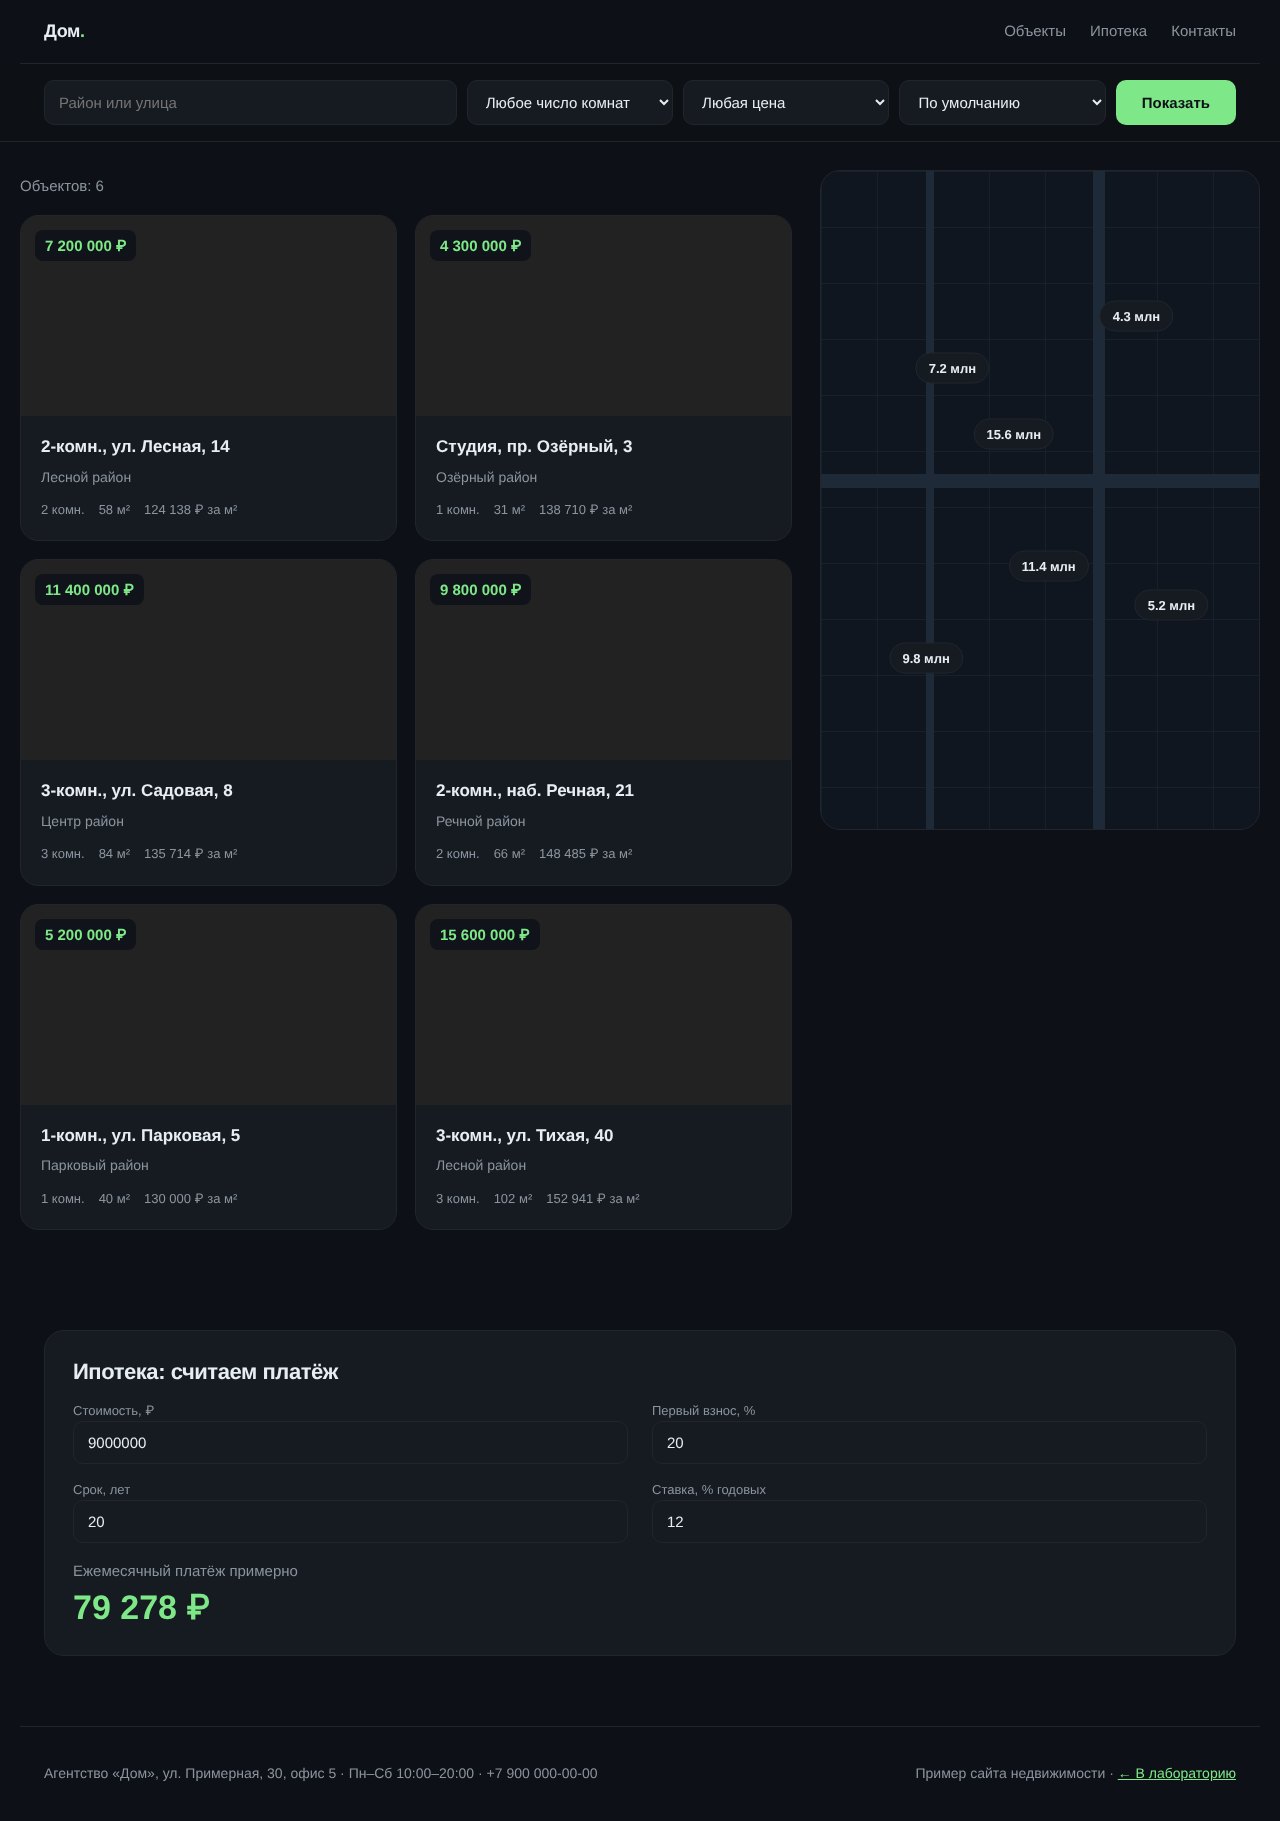Image resolution: width=1280 pixels, height=1821 pixels.
Task: Click the Центр район label
Action: pyautogui.click(x=82, y=821)
